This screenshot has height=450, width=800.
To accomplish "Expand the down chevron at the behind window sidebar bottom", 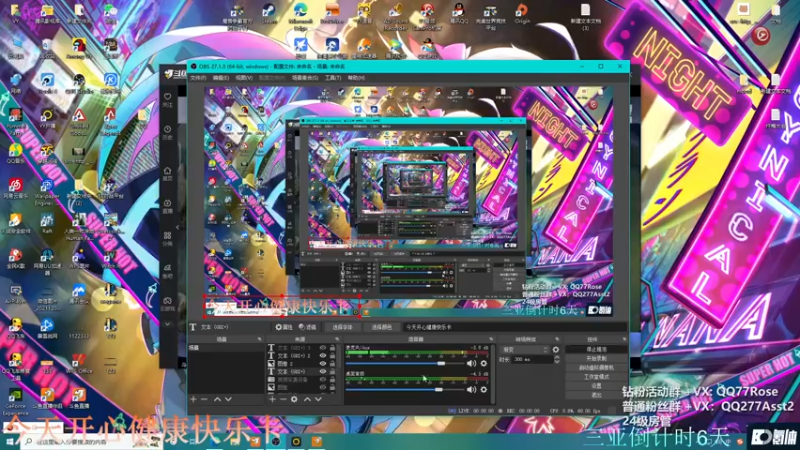I will pos(167,324).
